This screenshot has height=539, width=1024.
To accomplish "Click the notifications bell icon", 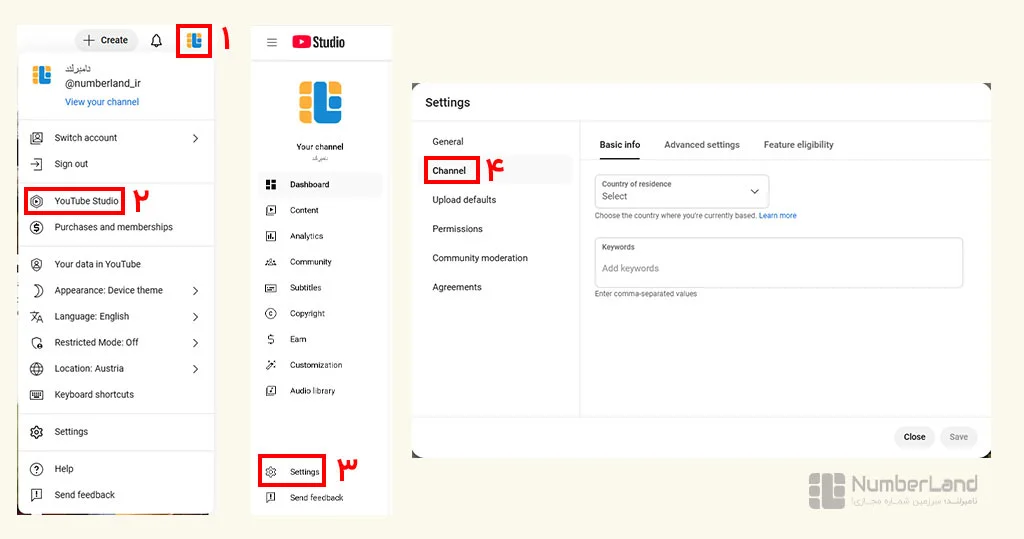I will (x=156, y=41).
